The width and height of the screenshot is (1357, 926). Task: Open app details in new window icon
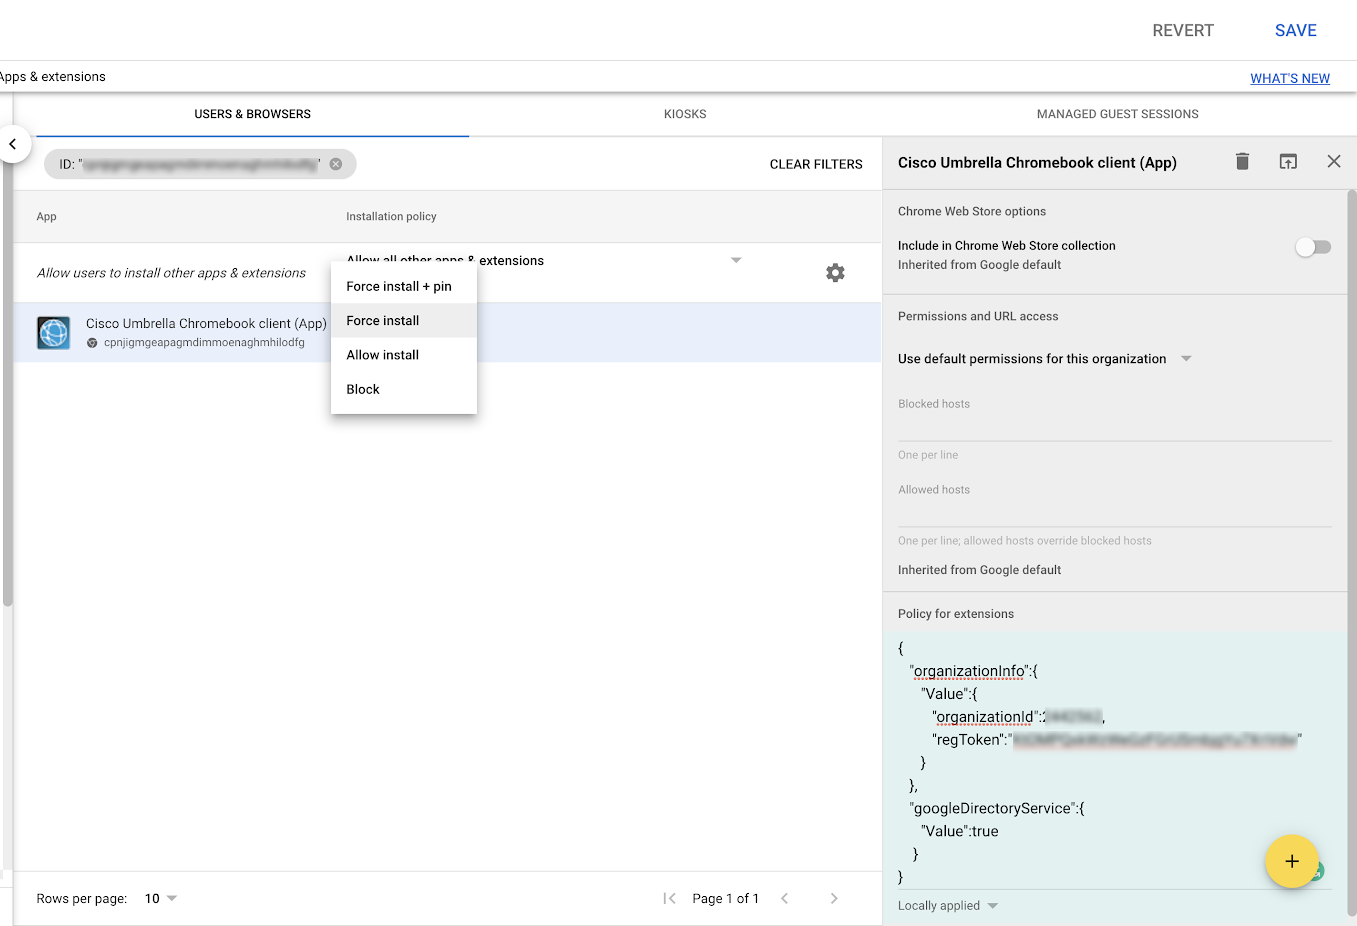point(1288,161)
